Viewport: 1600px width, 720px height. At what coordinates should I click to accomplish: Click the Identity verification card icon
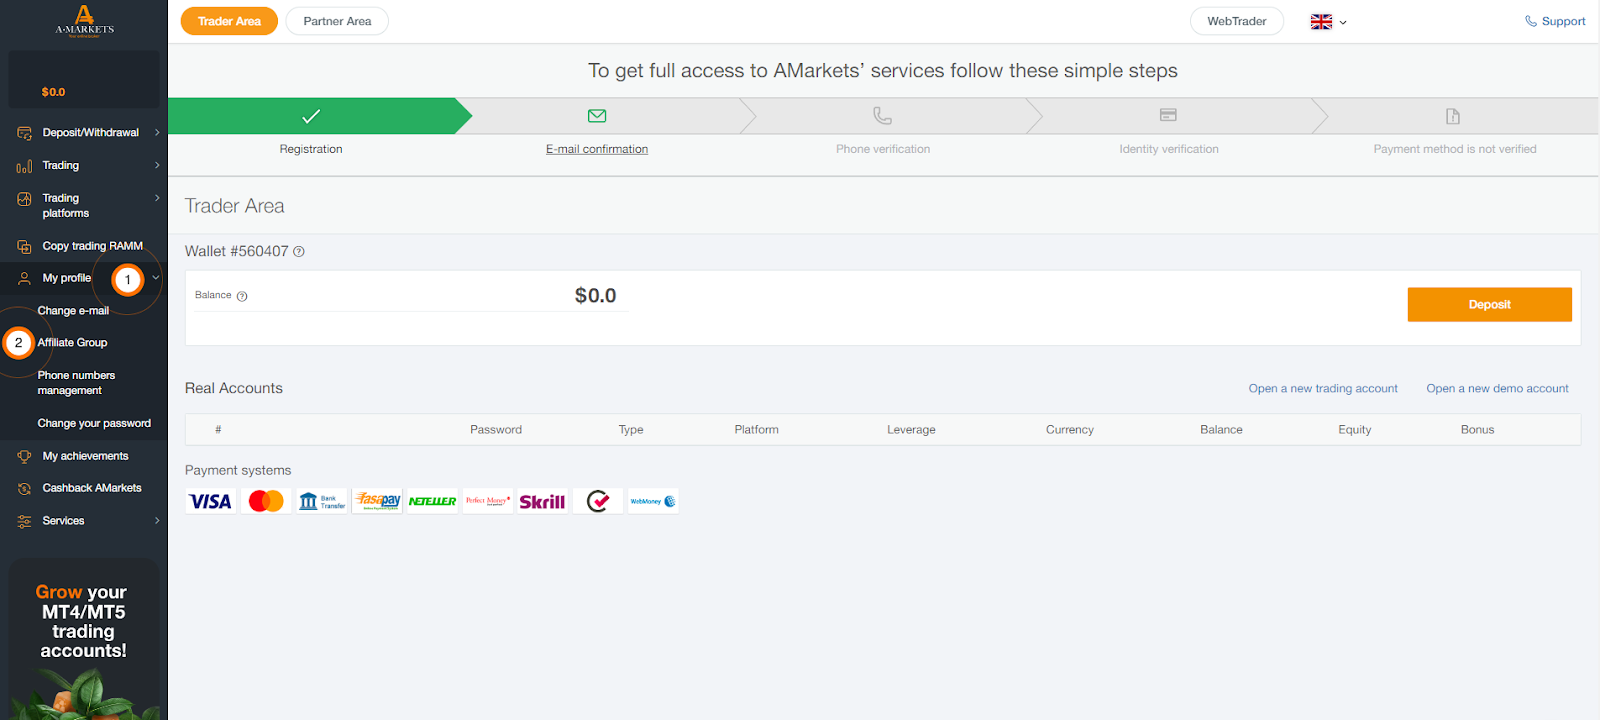[1168, 115]
